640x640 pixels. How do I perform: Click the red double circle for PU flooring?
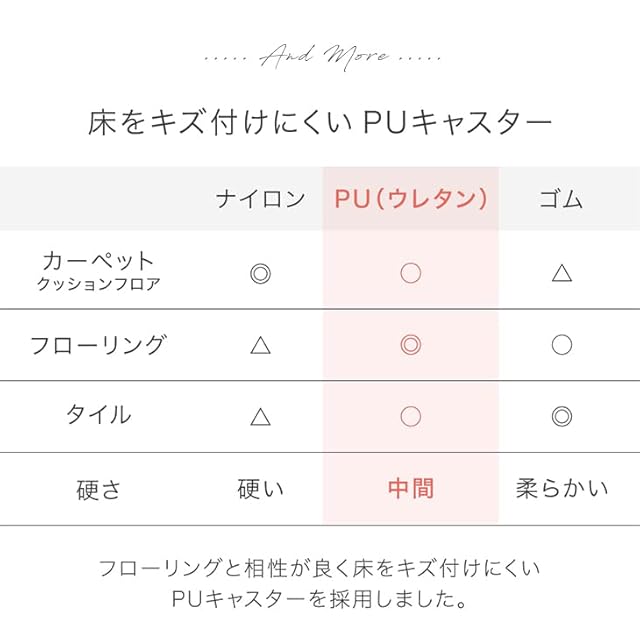pos(410,345)
